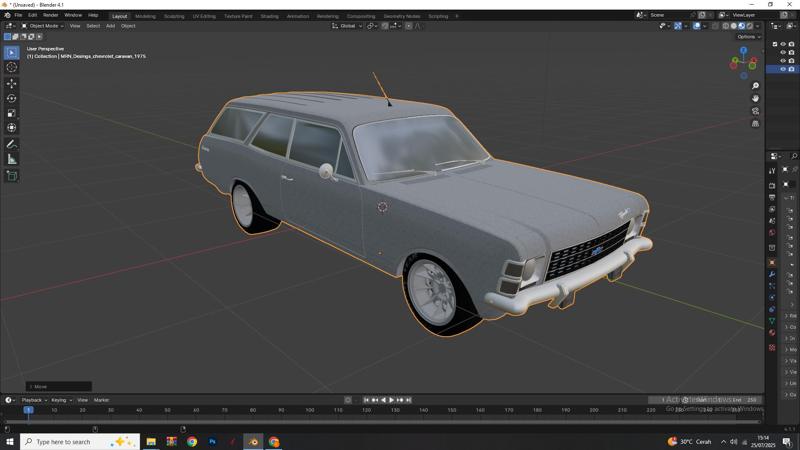Hide the highlighted object using eye icon
The image size is (800, 450).
[783, 69]
